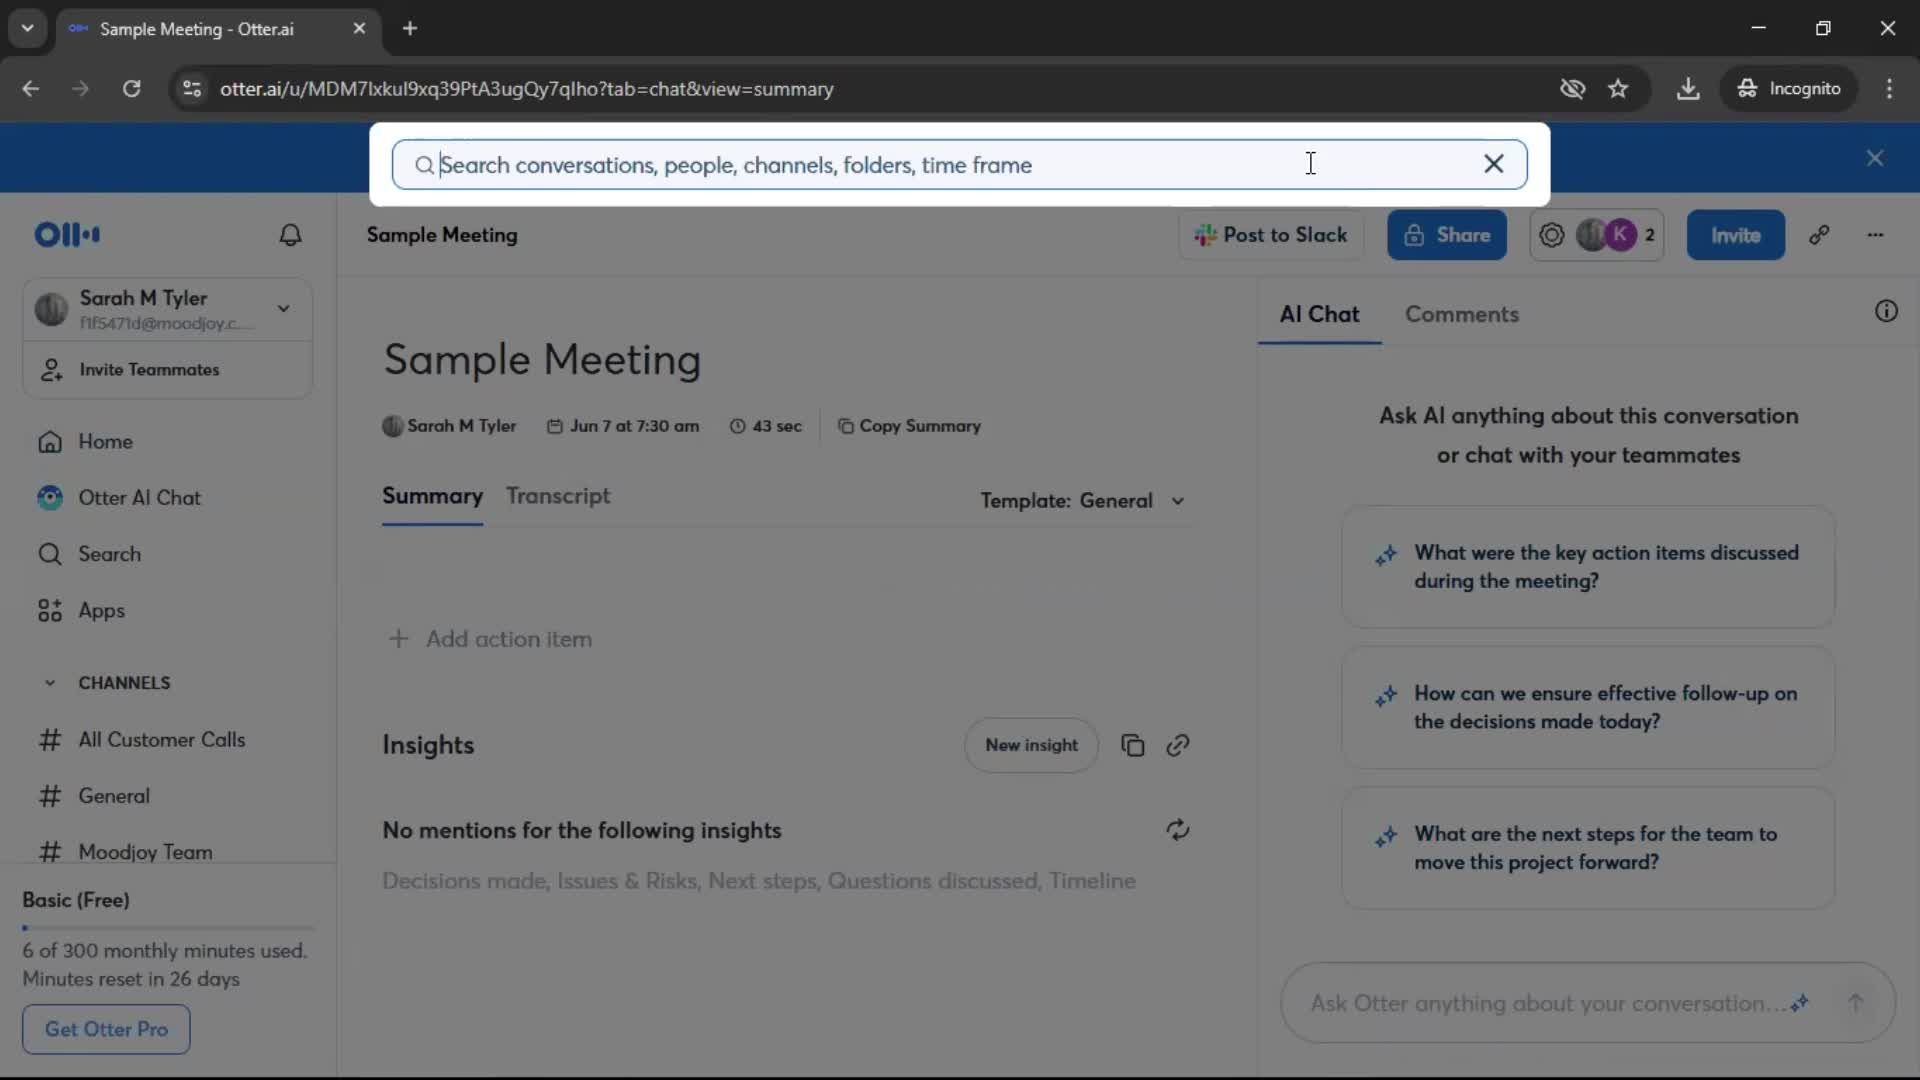
Task: Collapse the CHANNELS section
Action: 50,683
